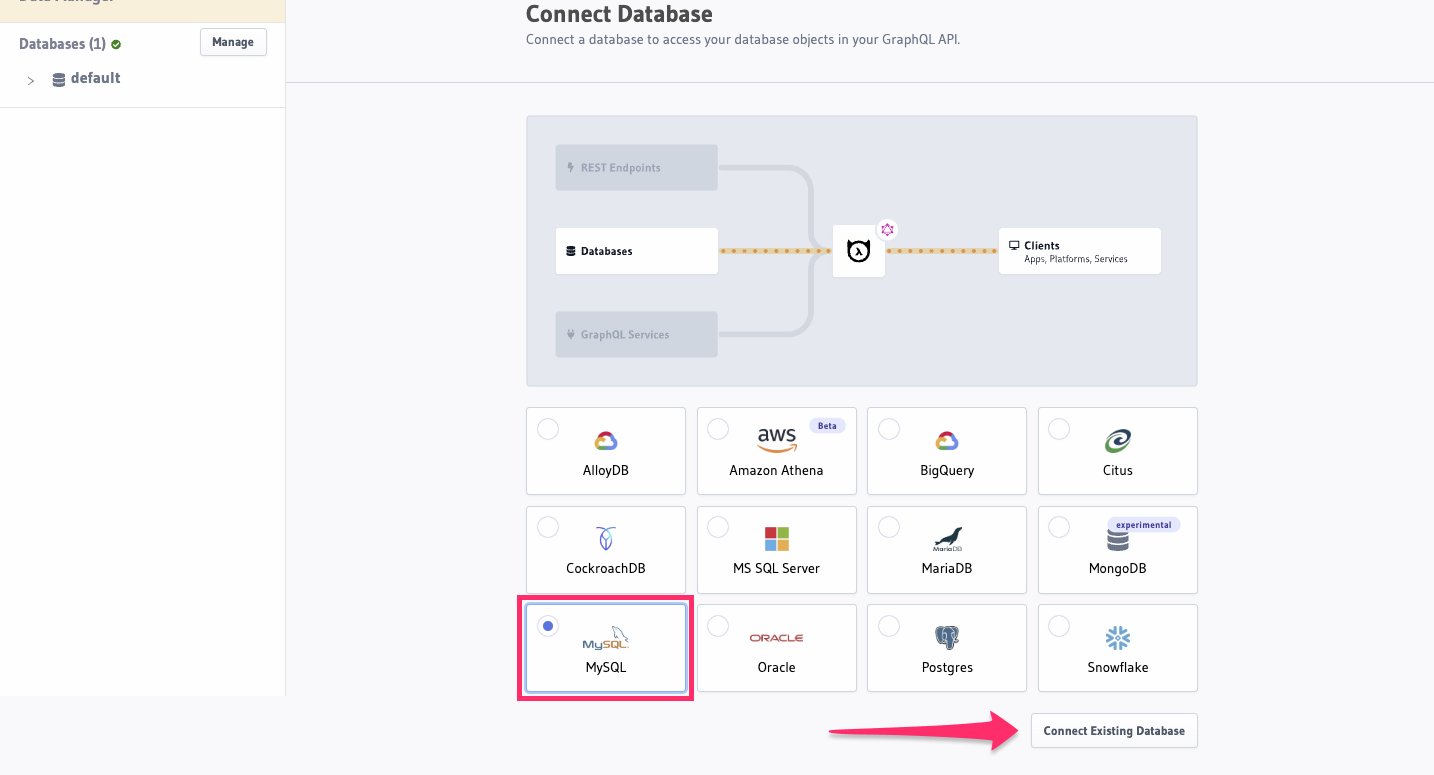1434x775 pixels.
Task: Select the MongoDB radio button
Action: [x=1059, y=527]
